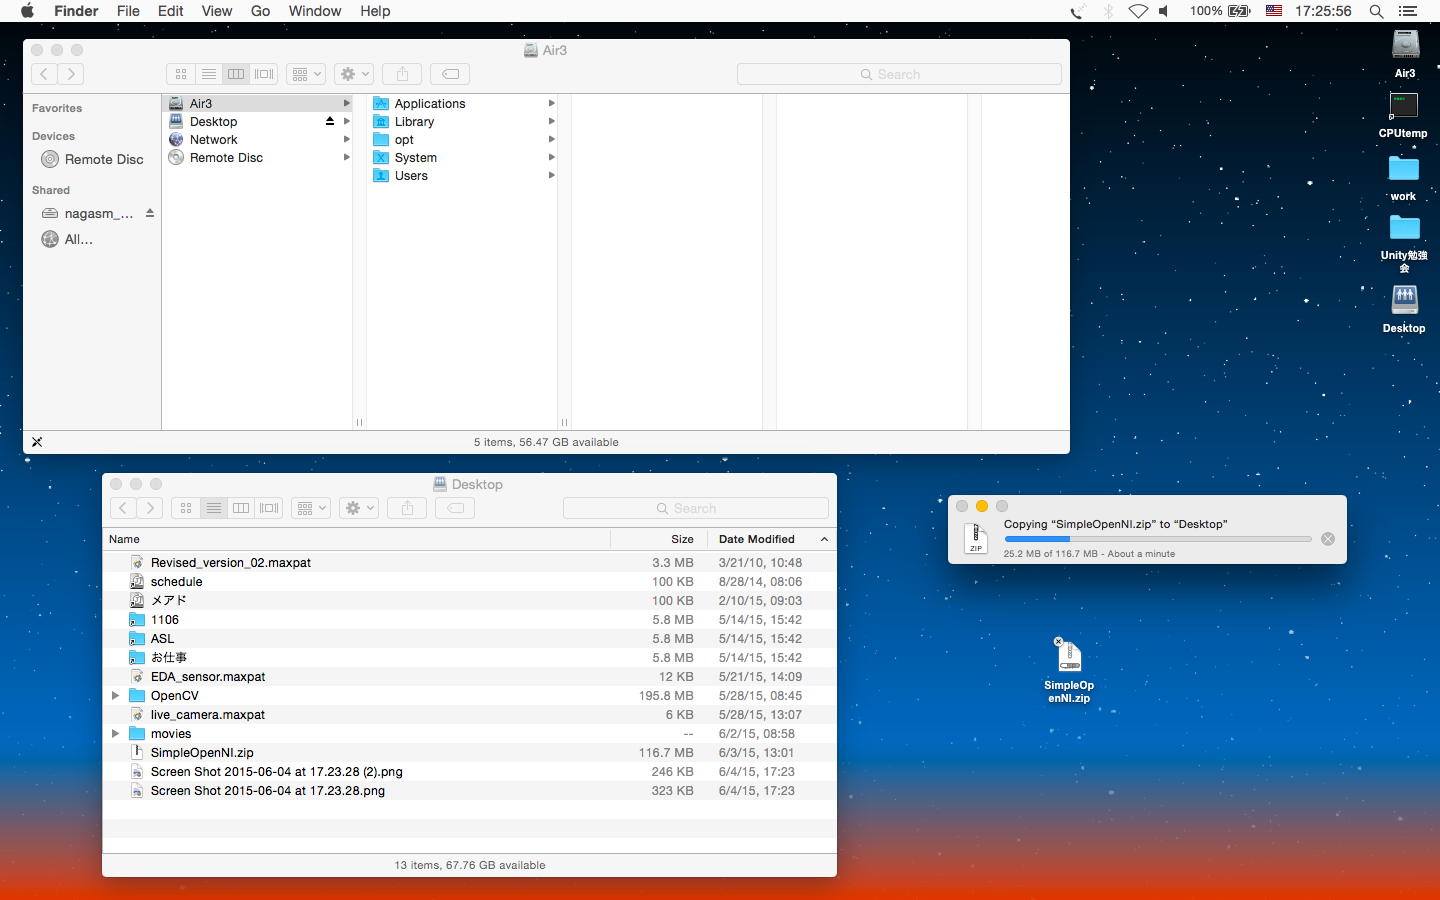Open action gear menu in Desktop window

point(358,508)
